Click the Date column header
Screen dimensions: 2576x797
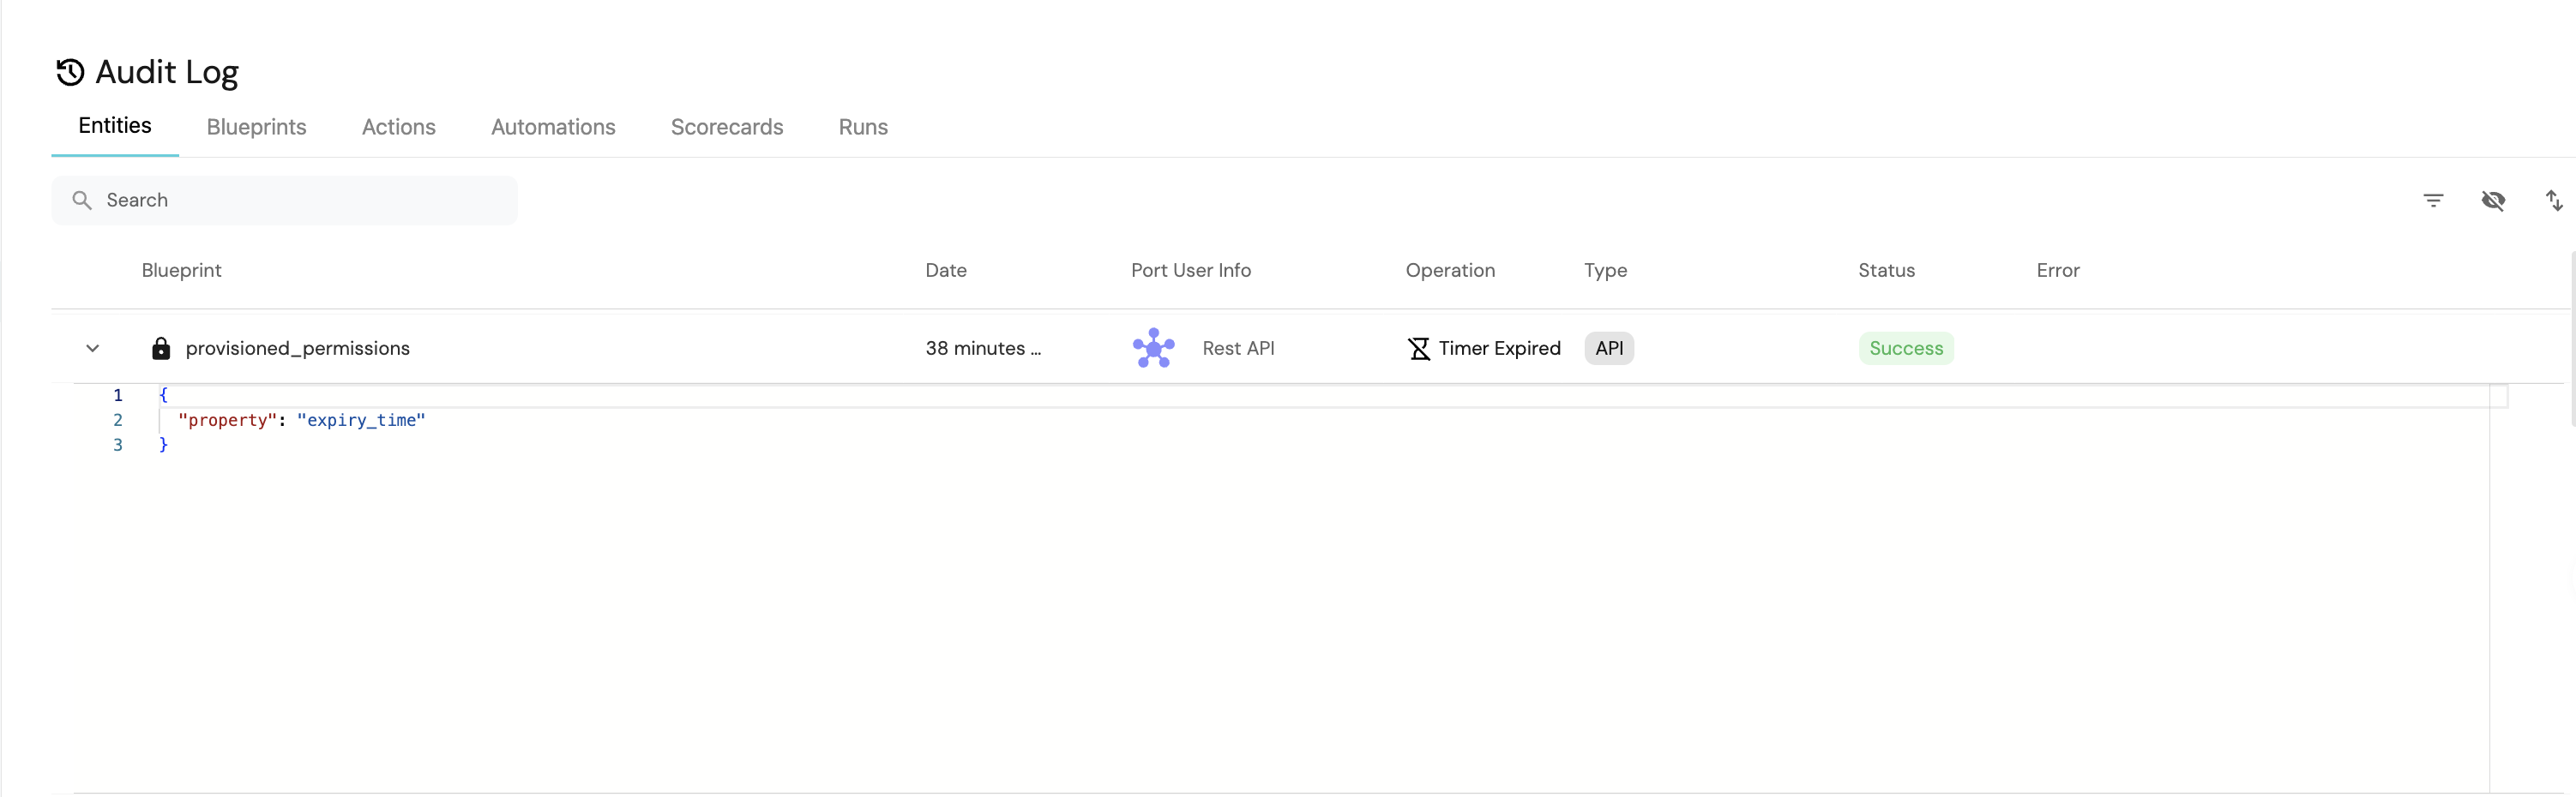945,270
